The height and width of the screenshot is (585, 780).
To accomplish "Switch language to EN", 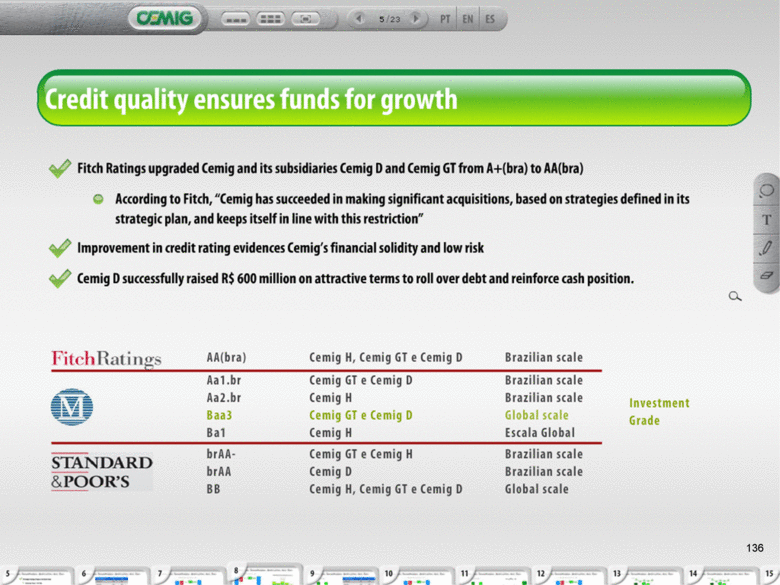I will (x=468, y=19).
